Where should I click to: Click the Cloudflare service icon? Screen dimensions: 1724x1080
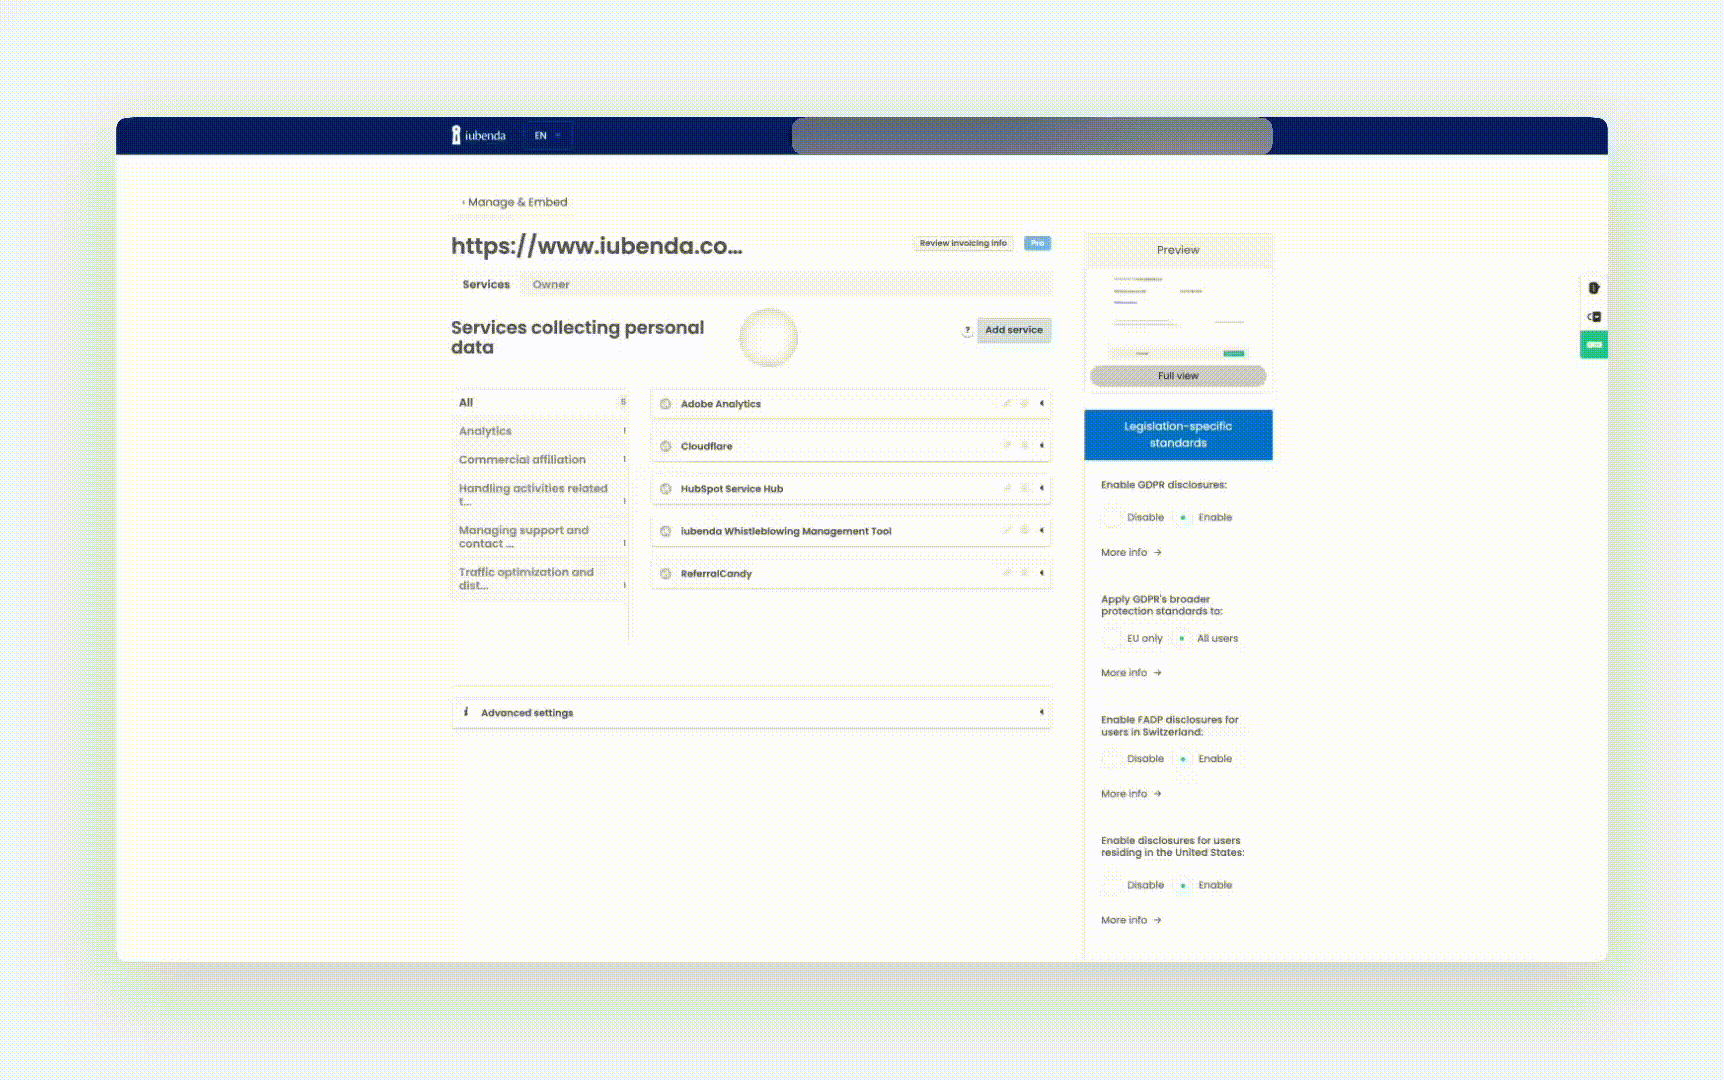[666, 446]
